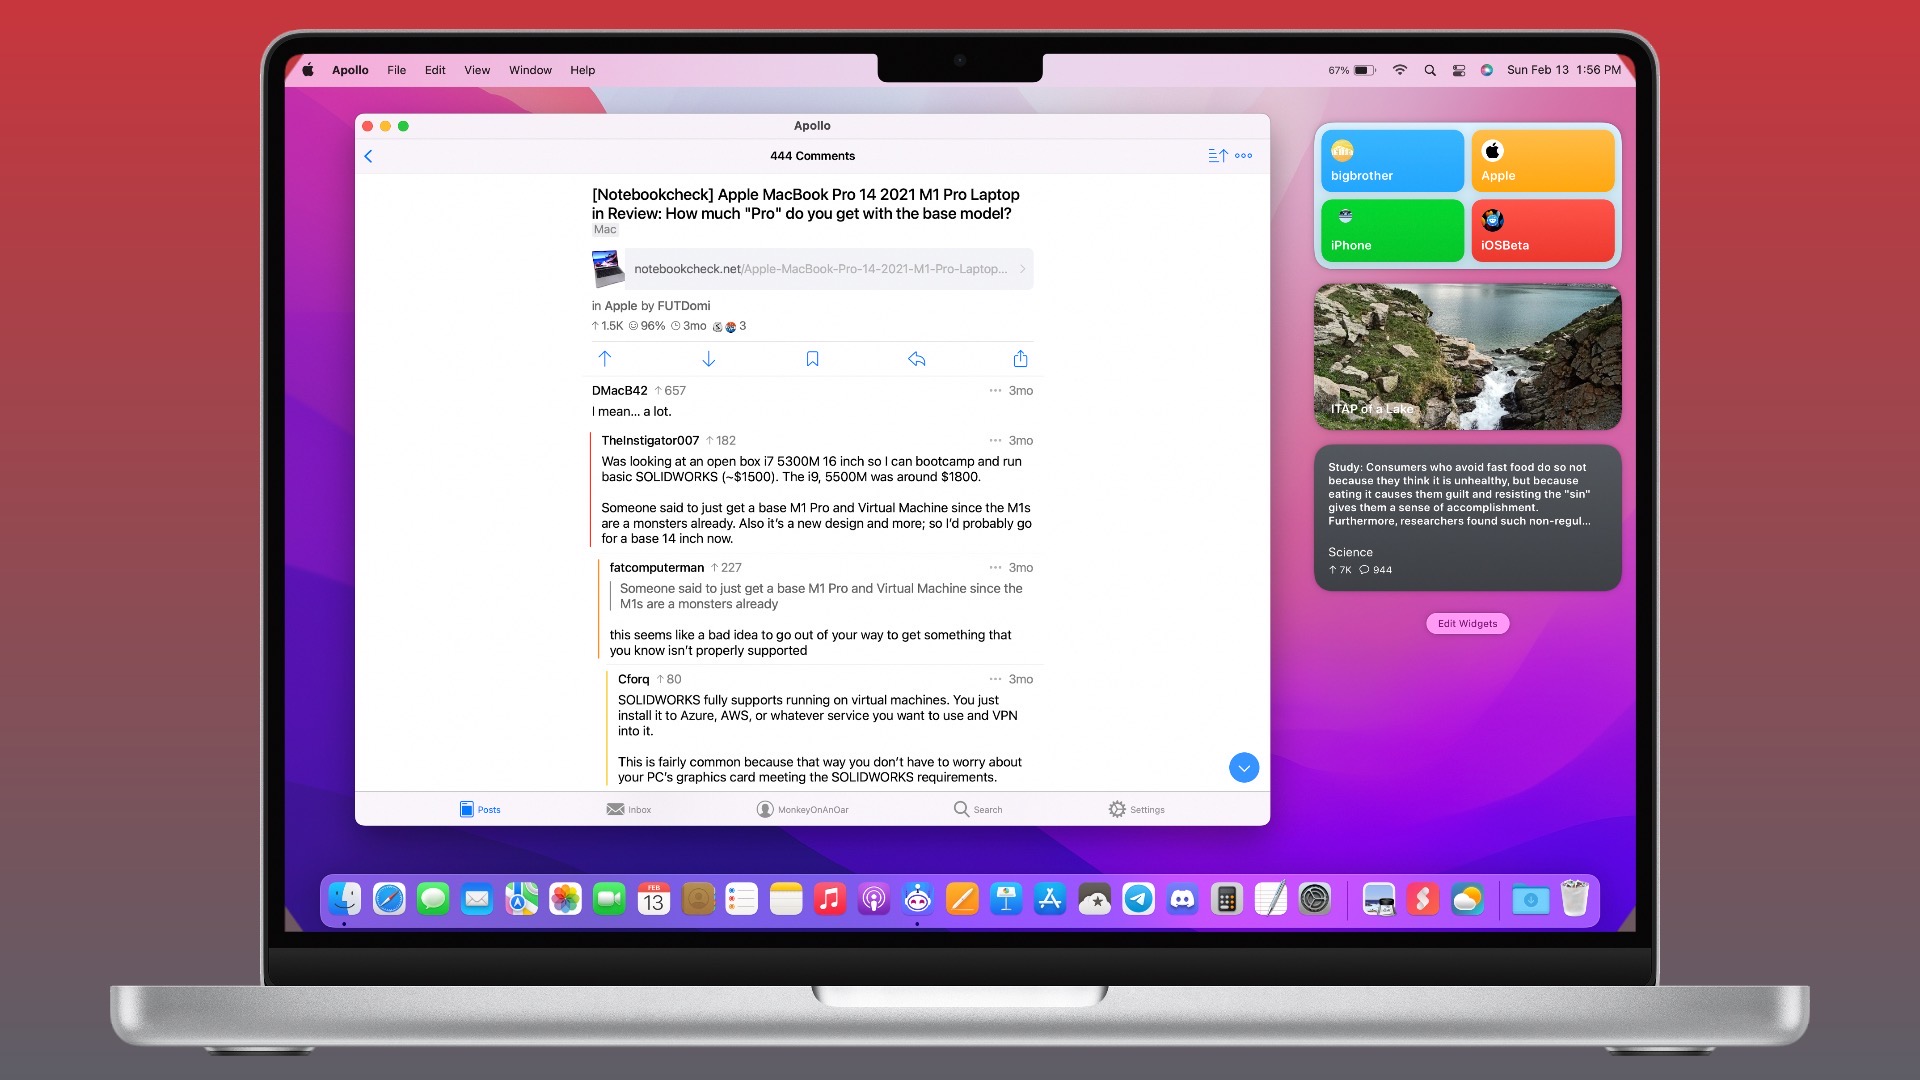
Task: Open the App Store from Dock
Action: pos(1050,899)
